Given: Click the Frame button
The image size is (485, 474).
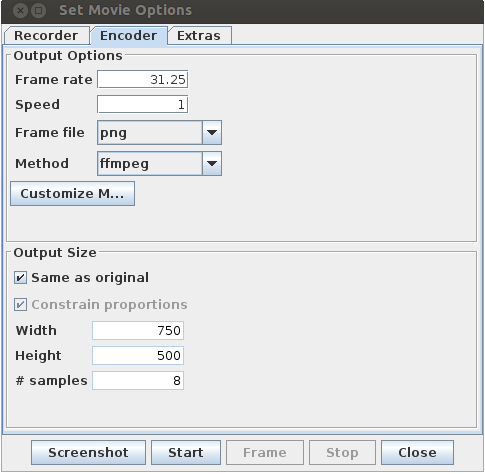Looking at the screenshot, I should 265,453.
